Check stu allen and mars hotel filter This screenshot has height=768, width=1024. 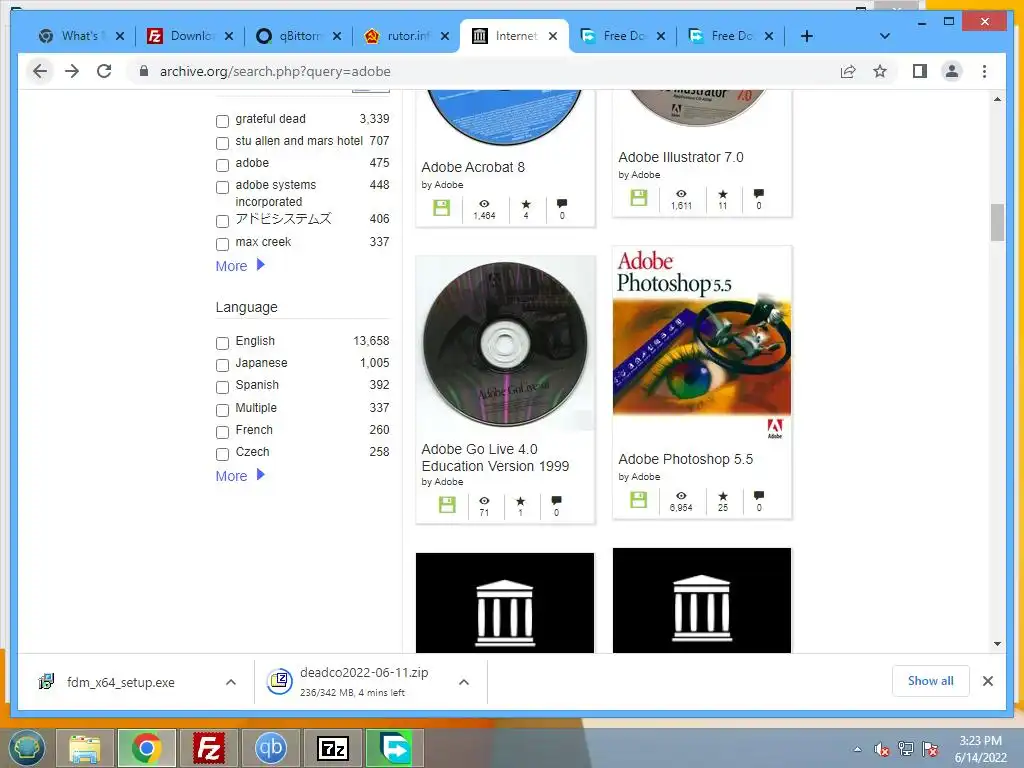coord(223,143)
